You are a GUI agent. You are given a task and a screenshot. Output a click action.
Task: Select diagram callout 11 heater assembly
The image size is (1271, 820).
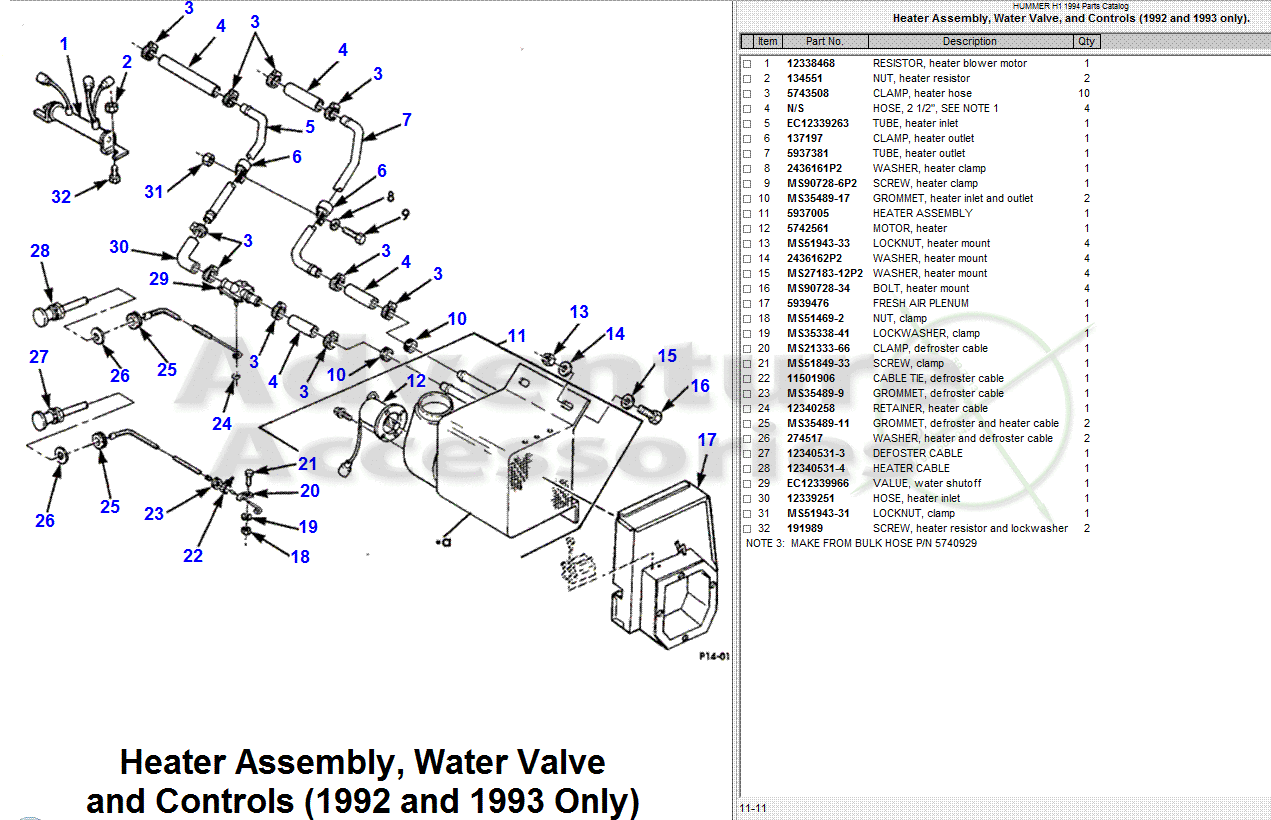click(516, 336)
